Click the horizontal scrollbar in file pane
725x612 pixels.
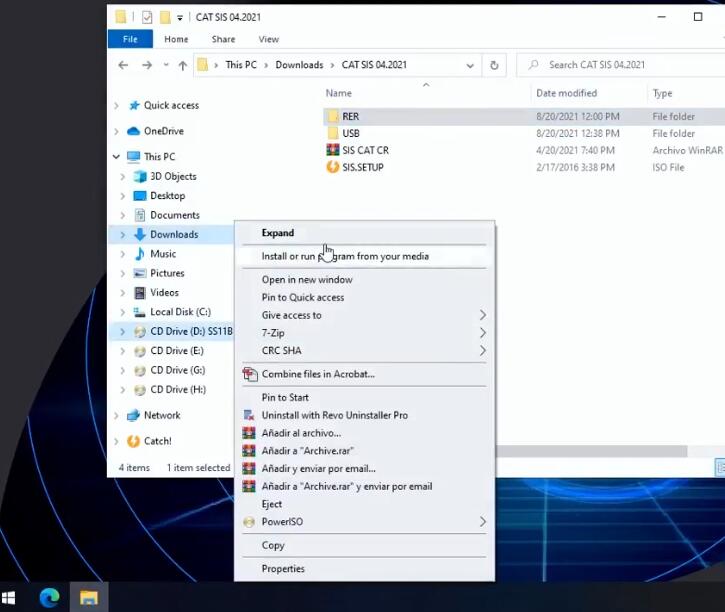point(591,451)
